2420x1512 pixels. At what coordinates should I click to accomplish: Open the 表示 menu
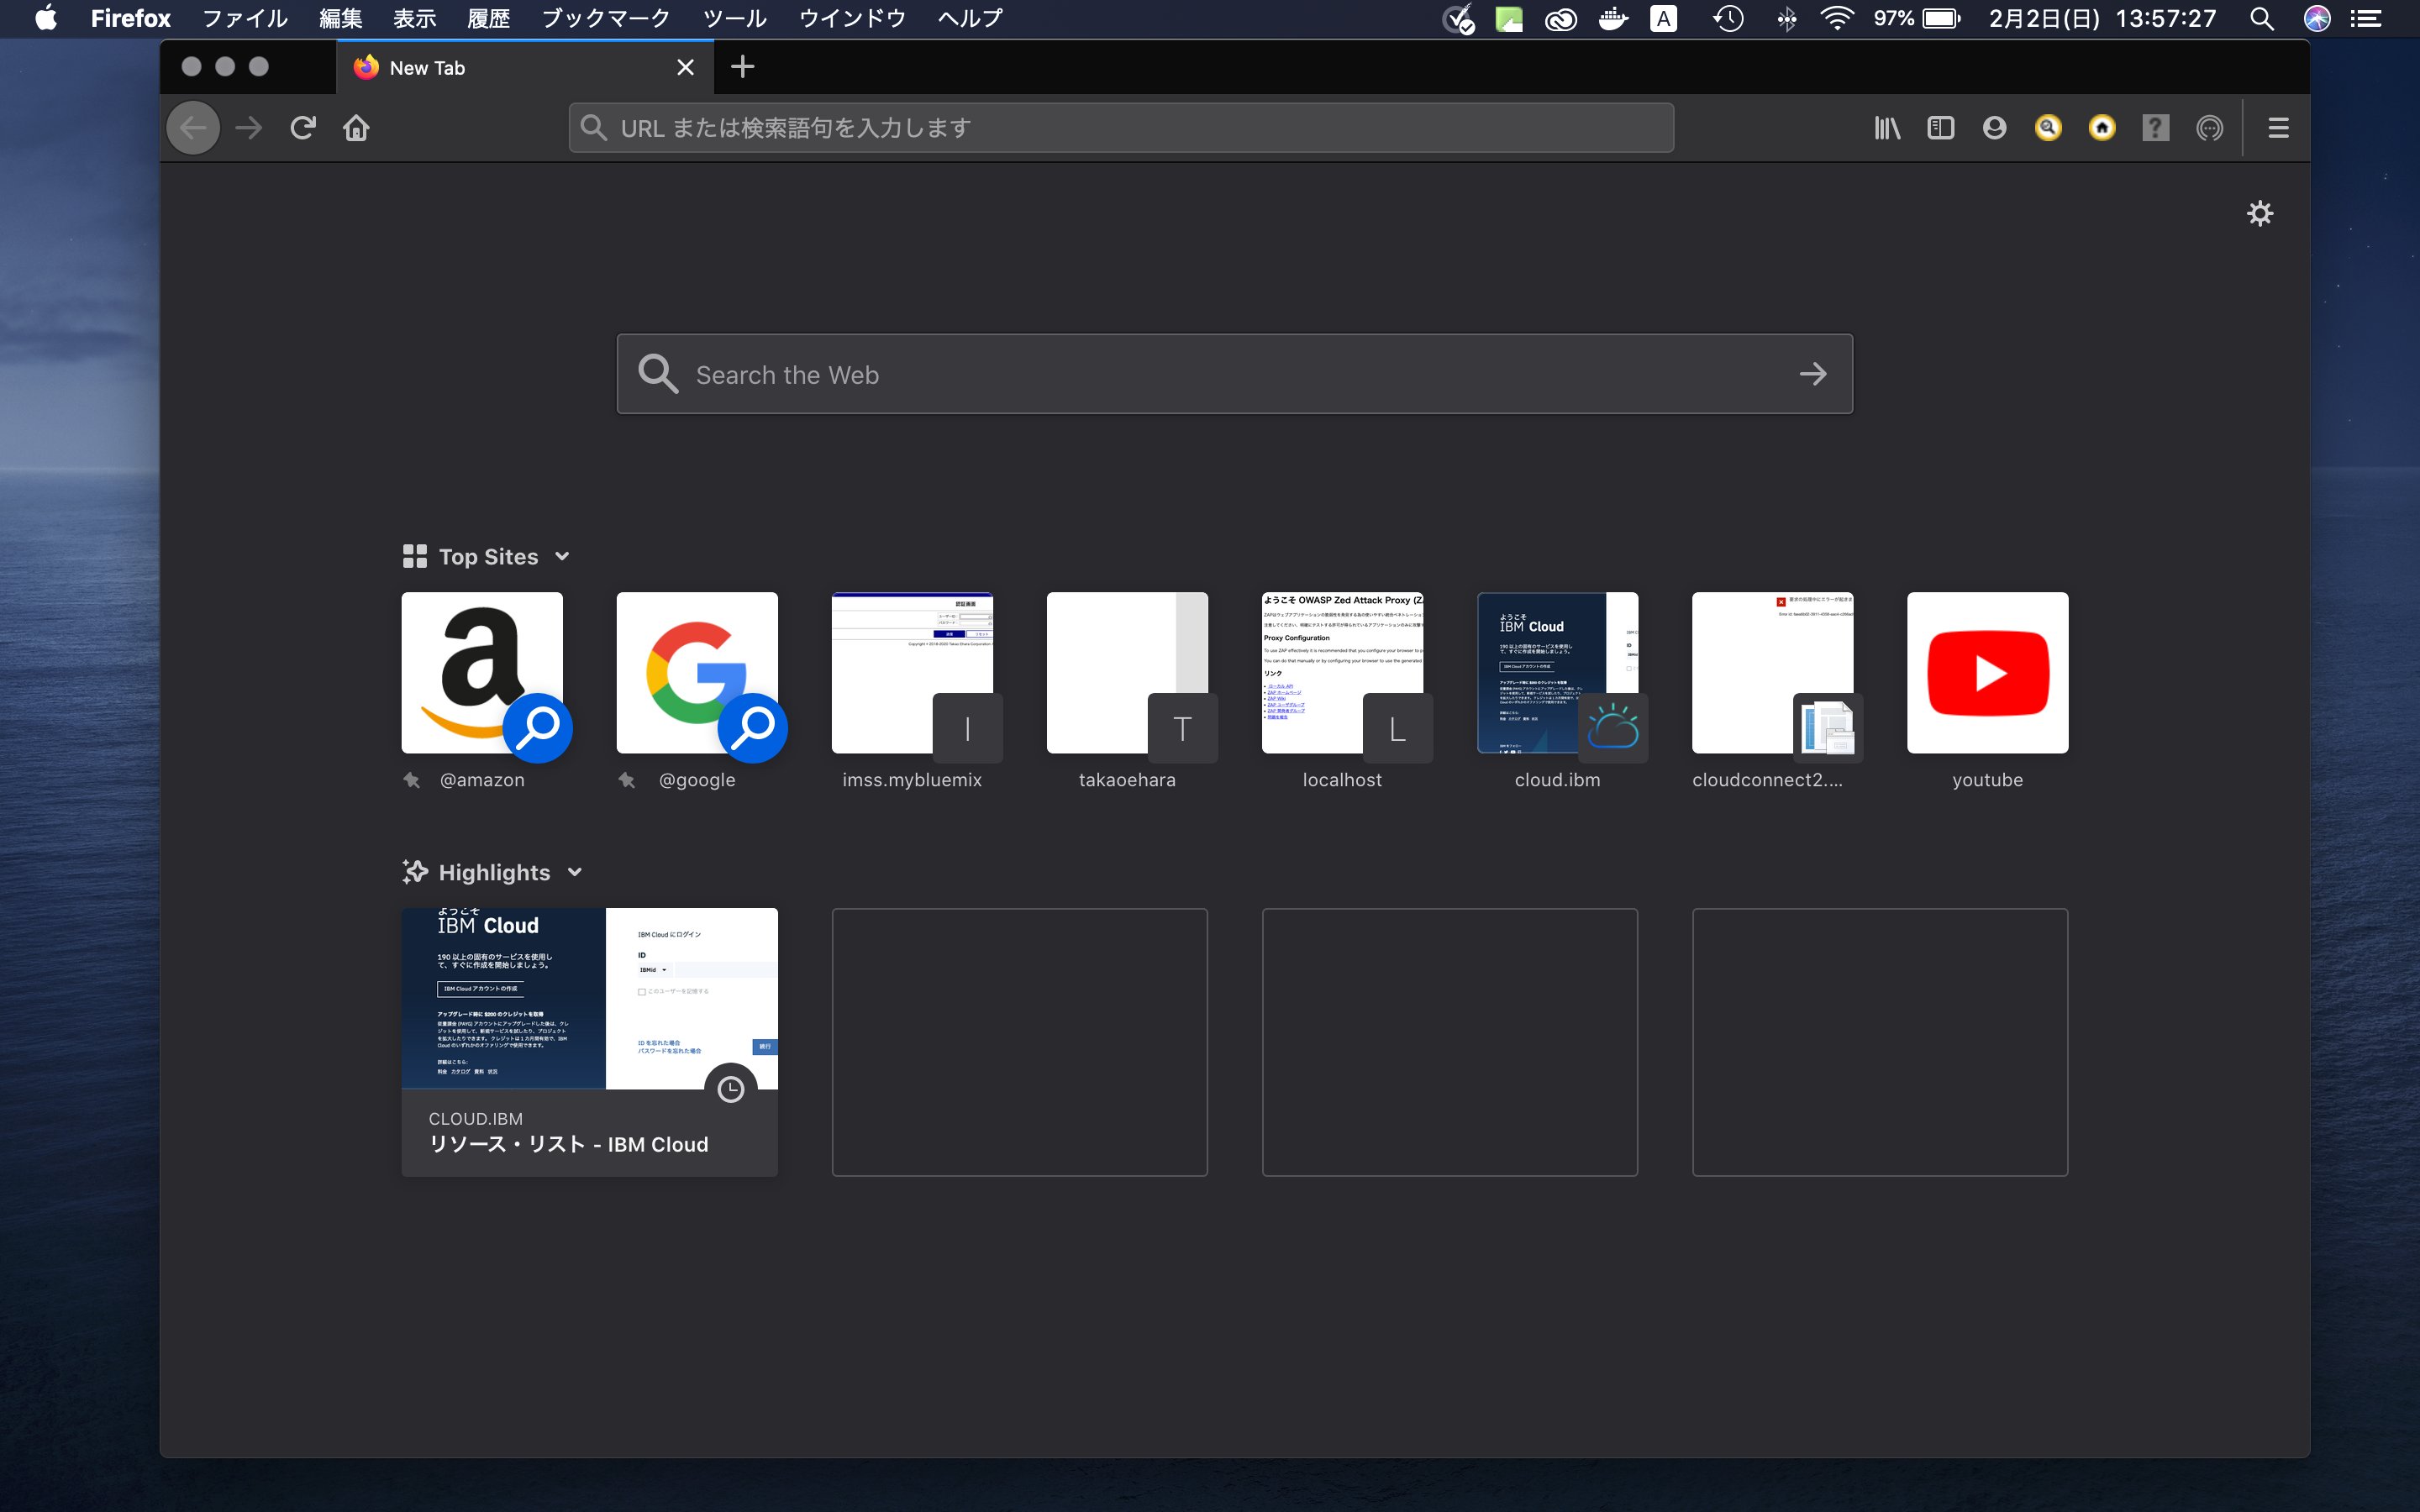tap(415, 18)
